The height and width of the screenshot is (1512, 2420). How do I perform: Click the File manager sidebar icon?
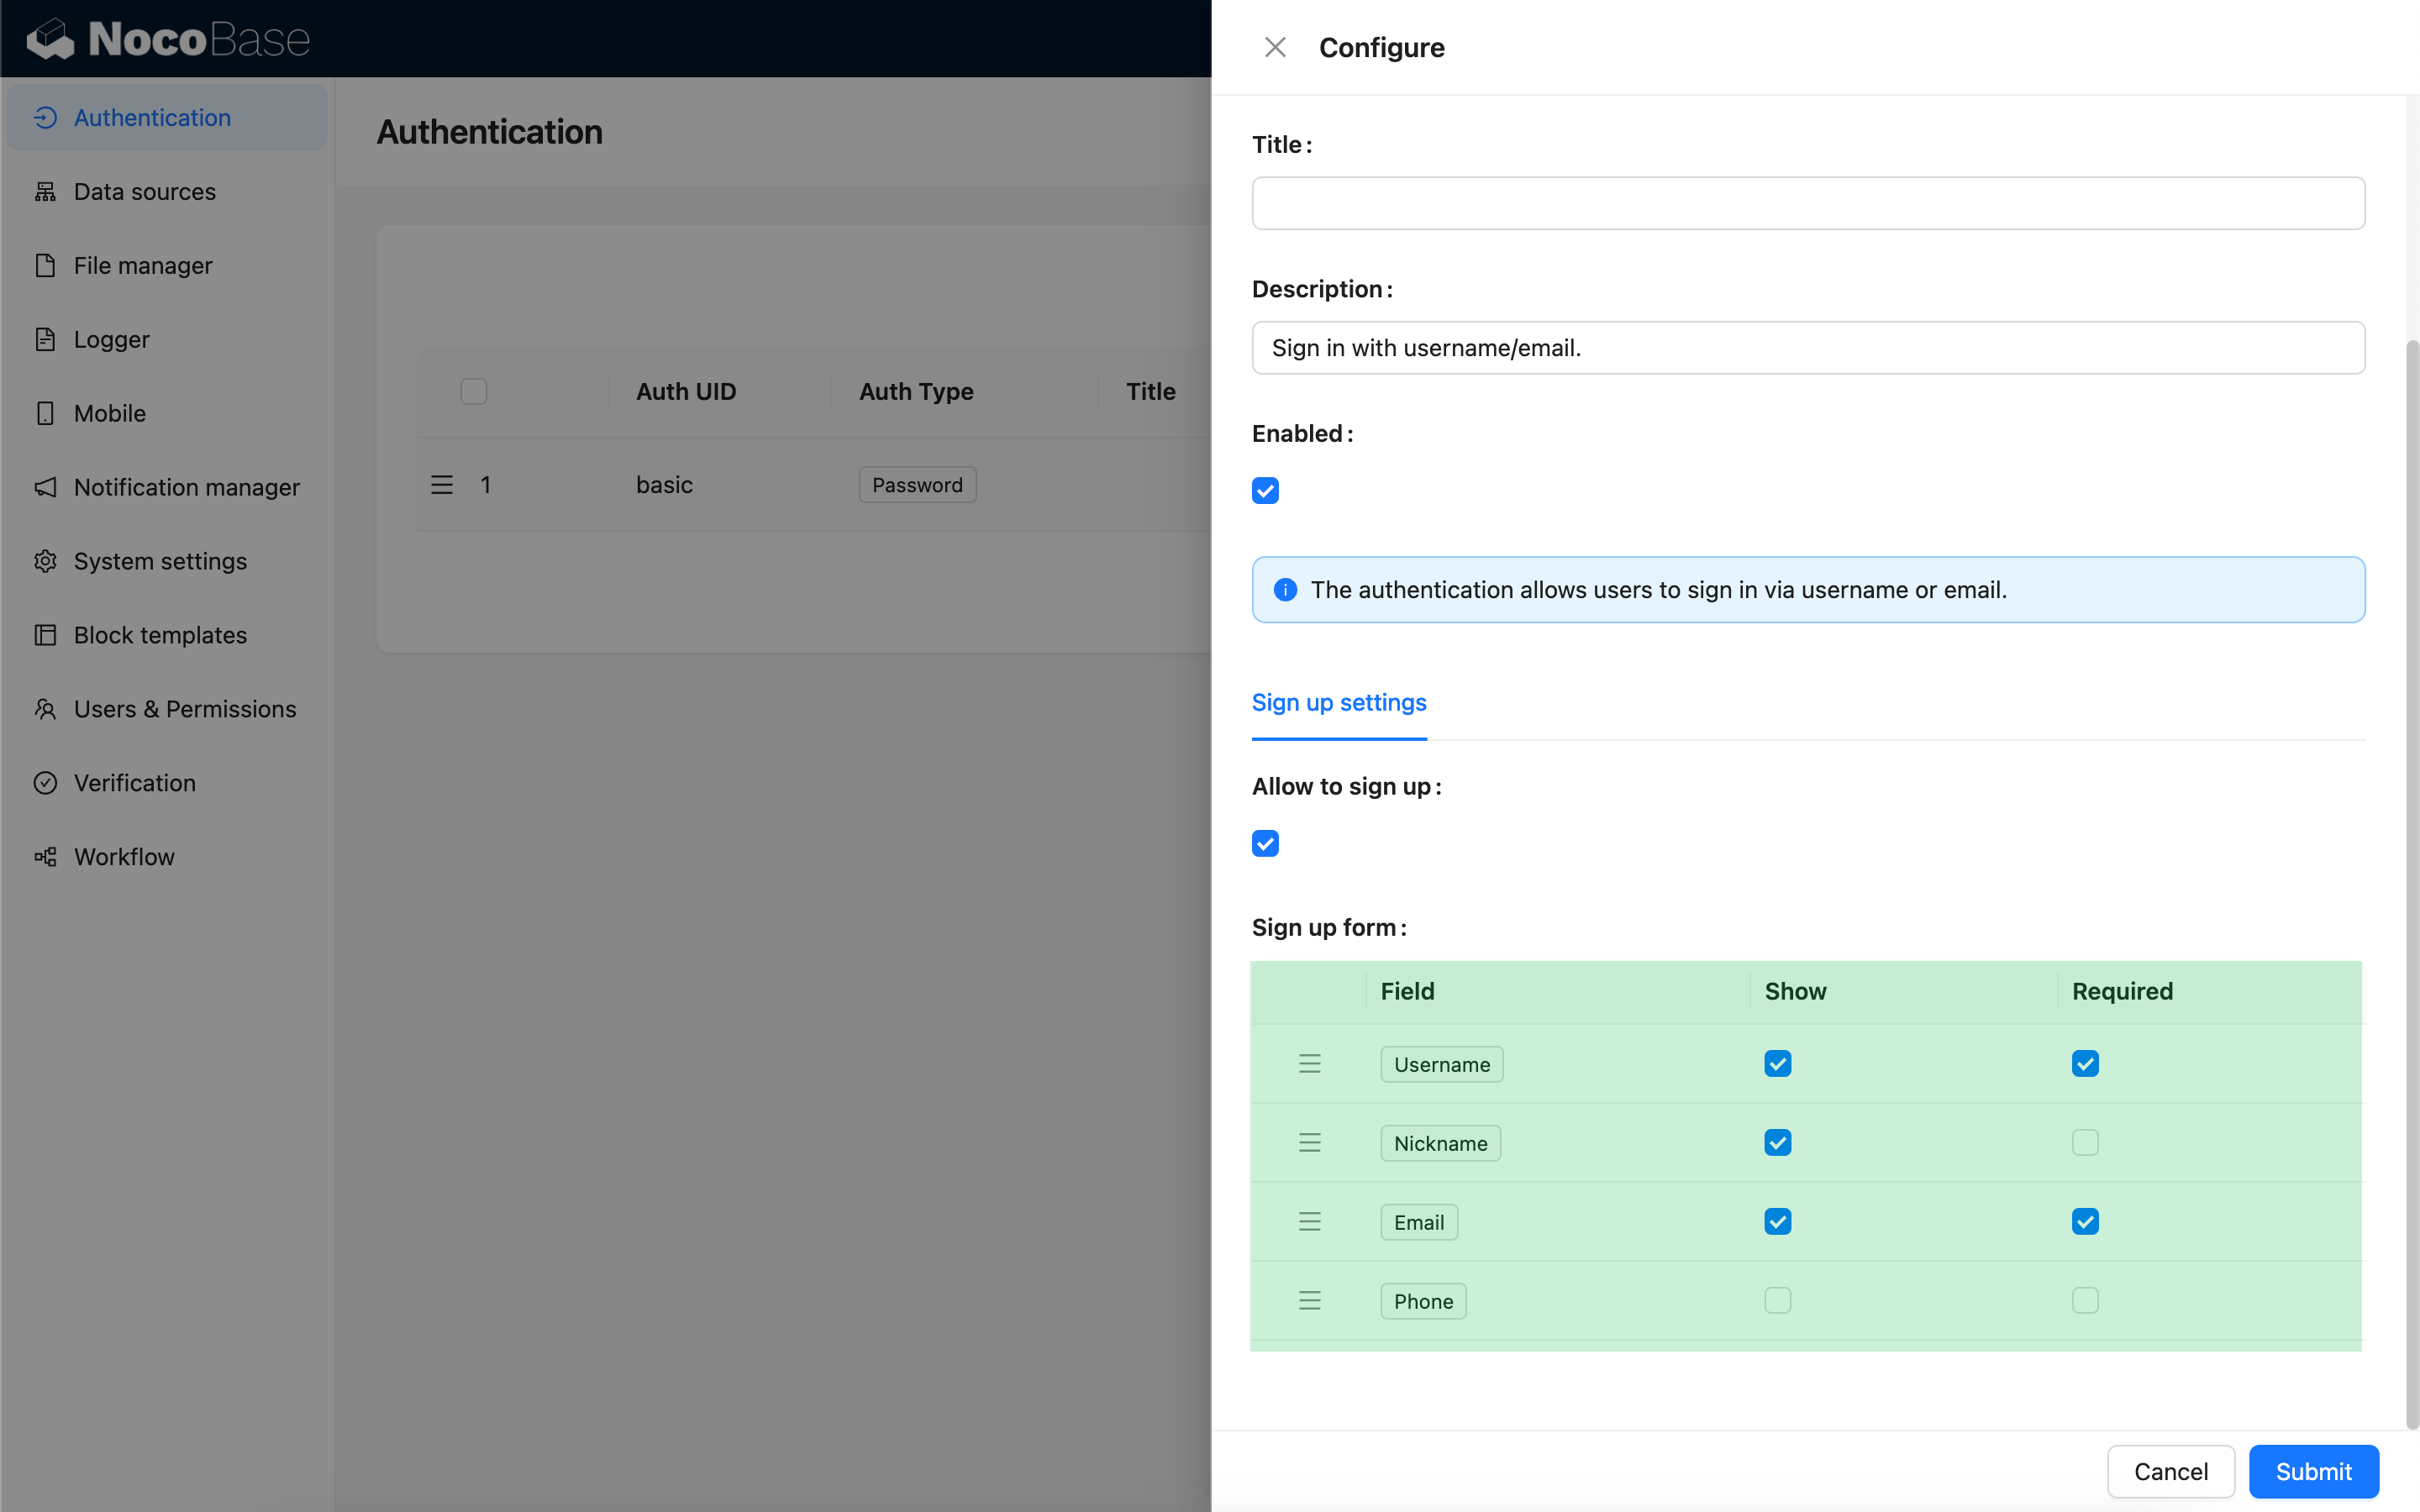pyautogui.click(x=45, y=265)
